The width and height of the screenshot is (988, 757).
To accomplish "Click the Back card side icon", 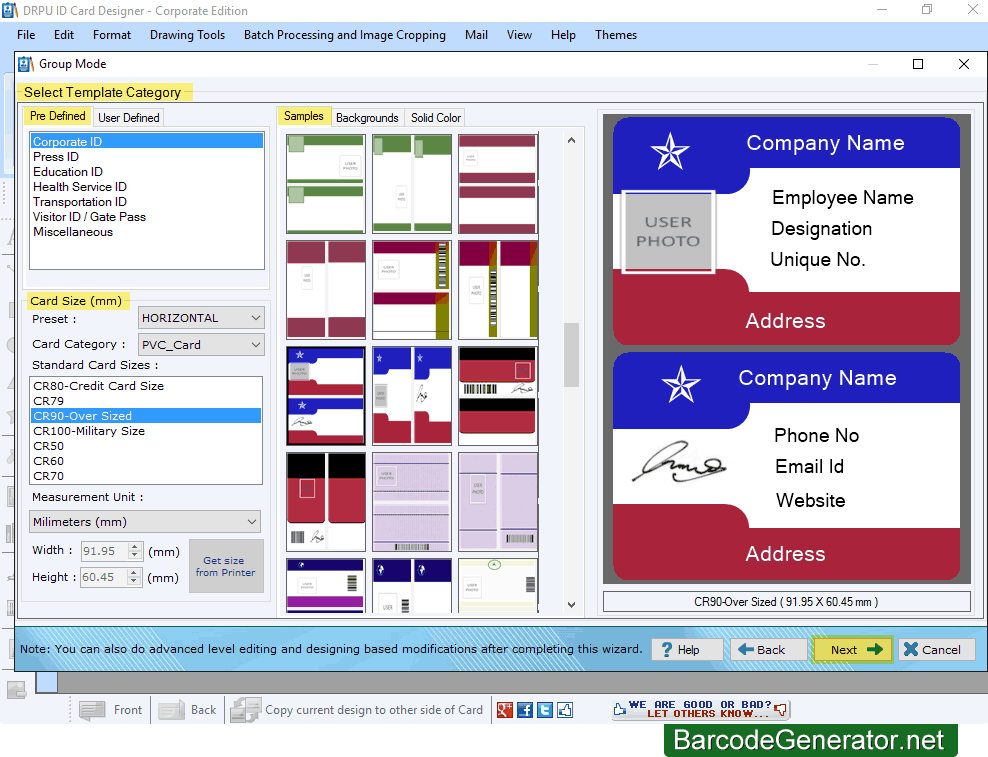I will pyautogui.click(x=171, y=710).
